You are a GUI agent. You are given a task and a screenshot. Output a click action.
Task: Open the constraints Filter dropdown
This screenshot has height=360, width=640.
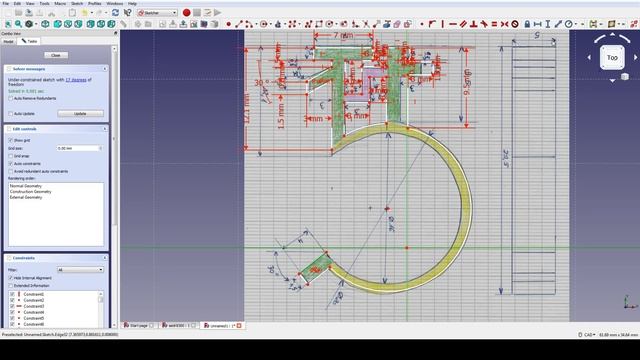click(x=80, y=270)
